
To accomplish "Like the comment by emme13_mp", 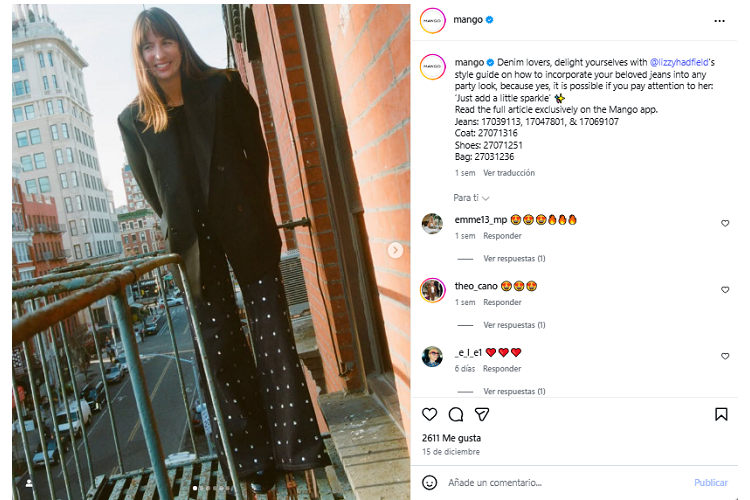I will point(725,223).
